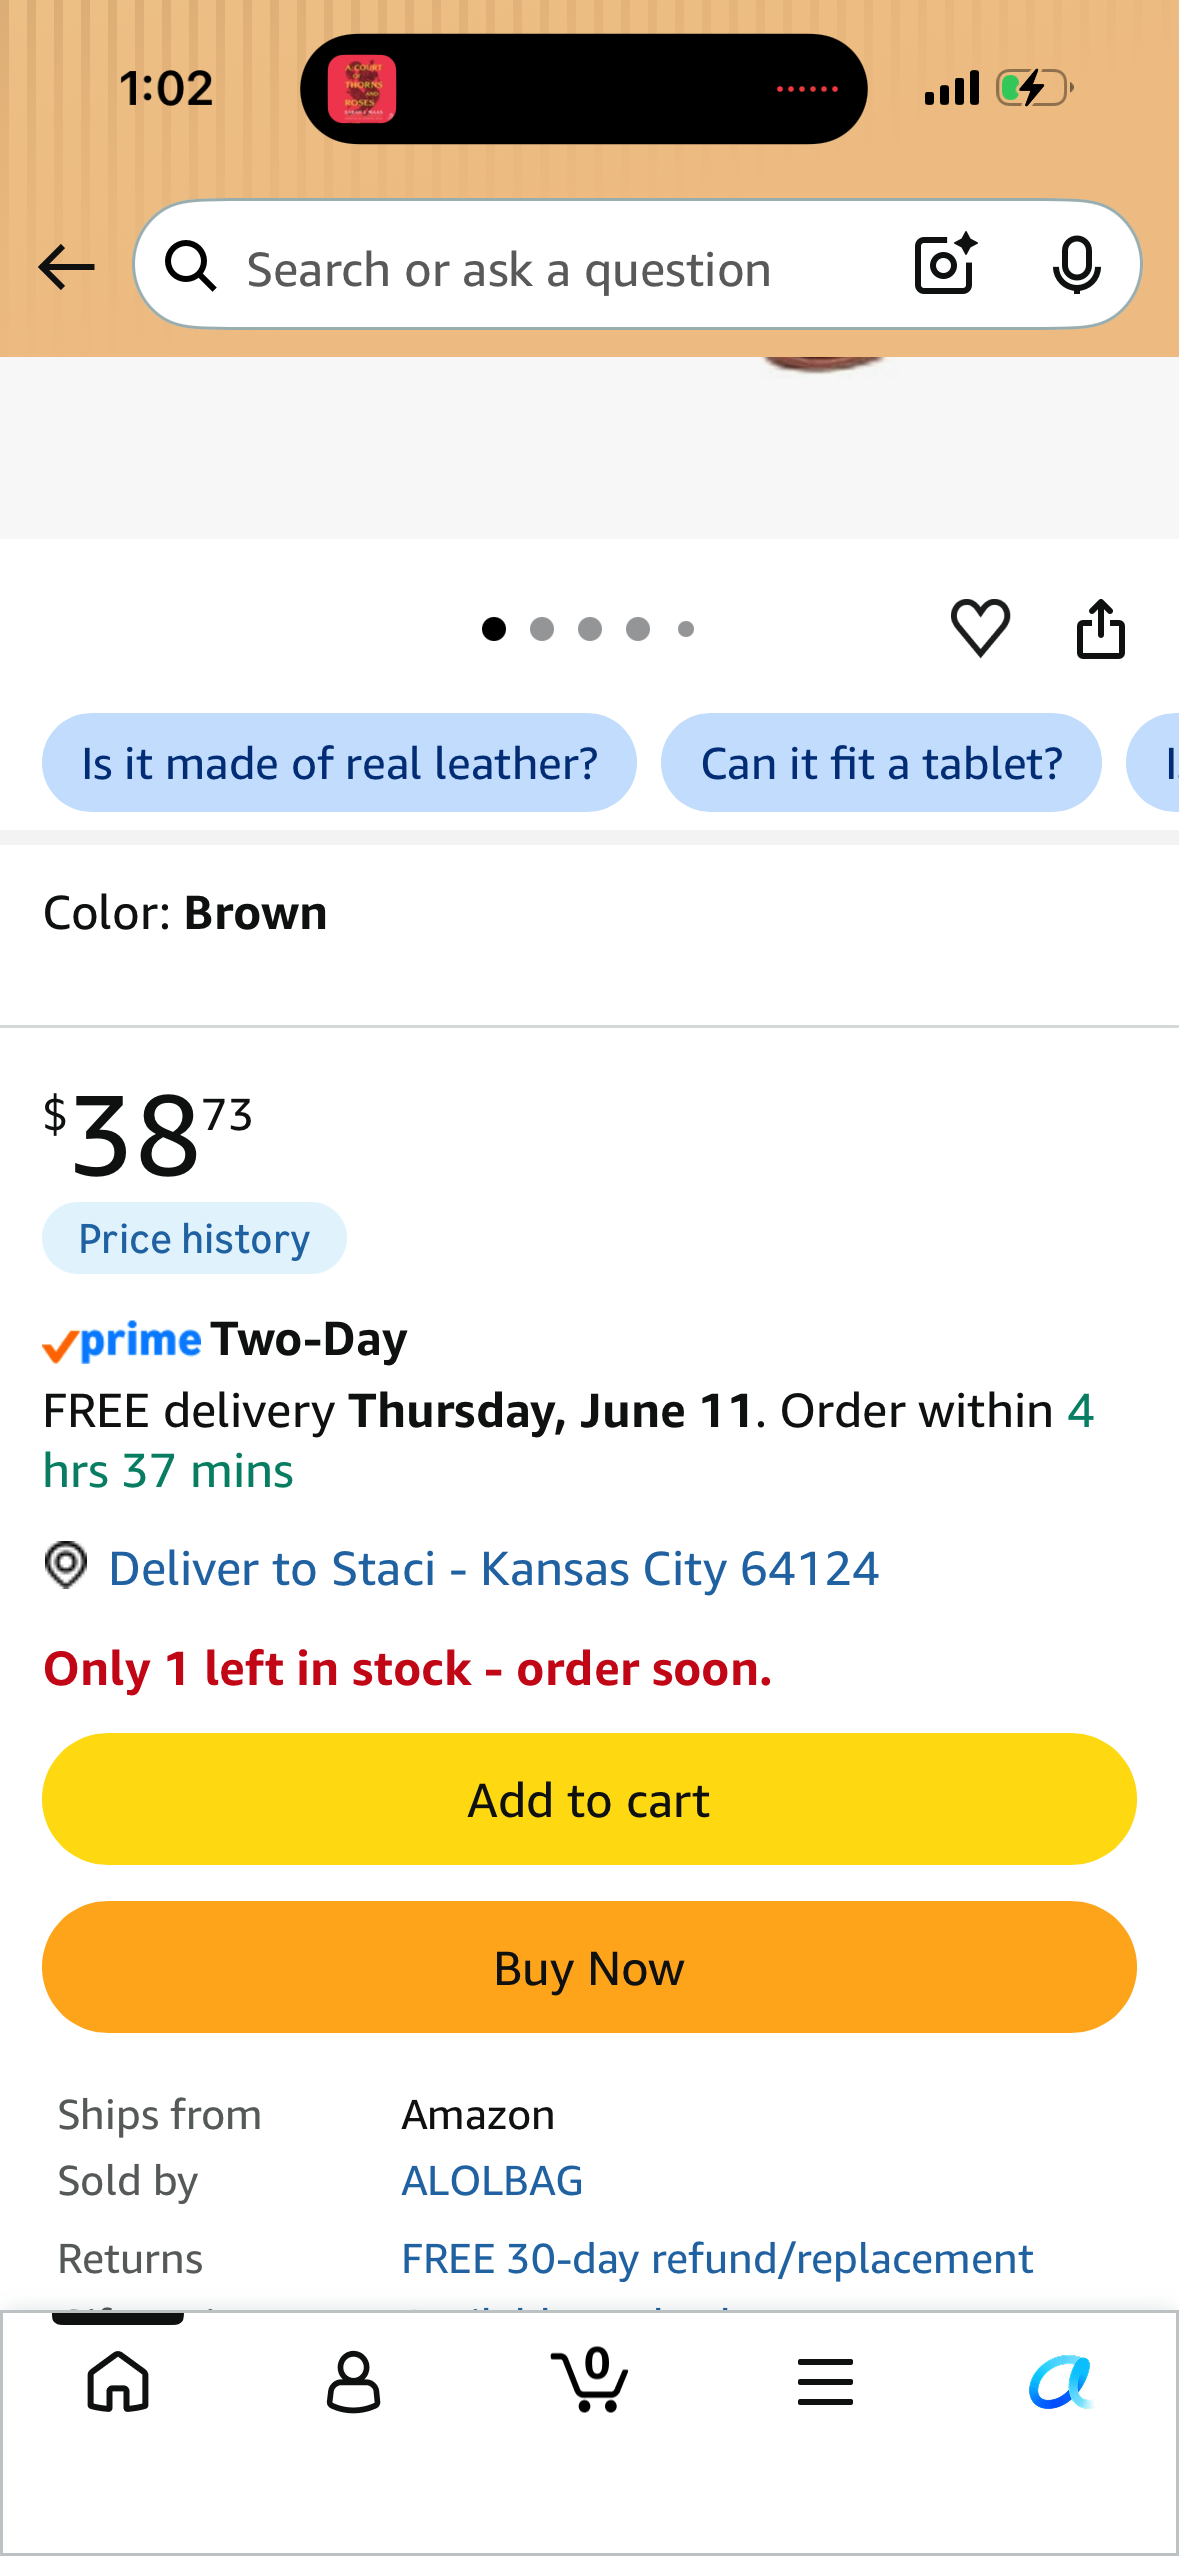This screenshot has height=2556, width=1179.
Task: Tap 'Is it made of real leather?' chip
Action: point(339,763)
